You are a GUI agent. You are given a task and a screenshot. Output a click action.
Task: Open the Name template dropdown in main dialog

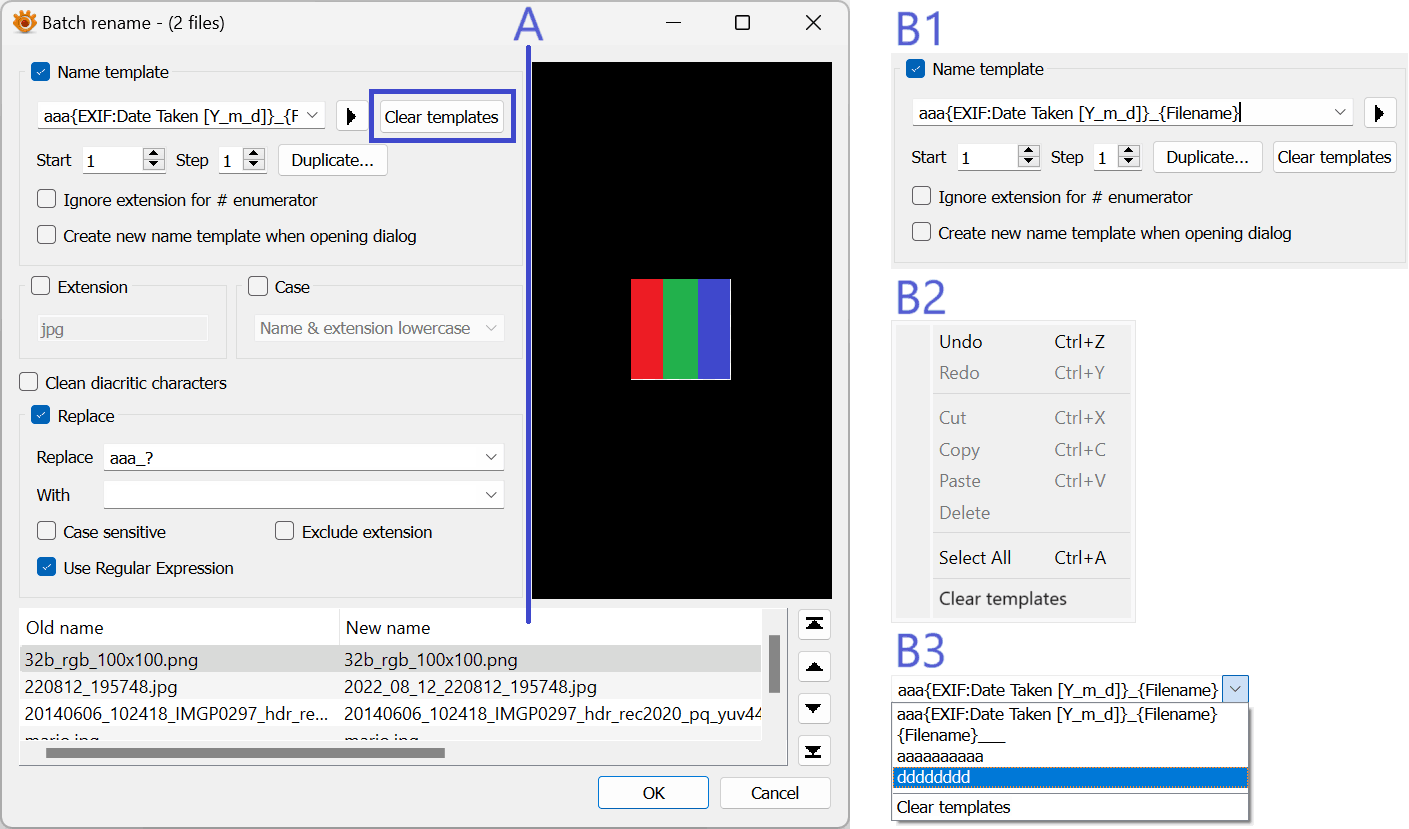(x=313, y=116)
